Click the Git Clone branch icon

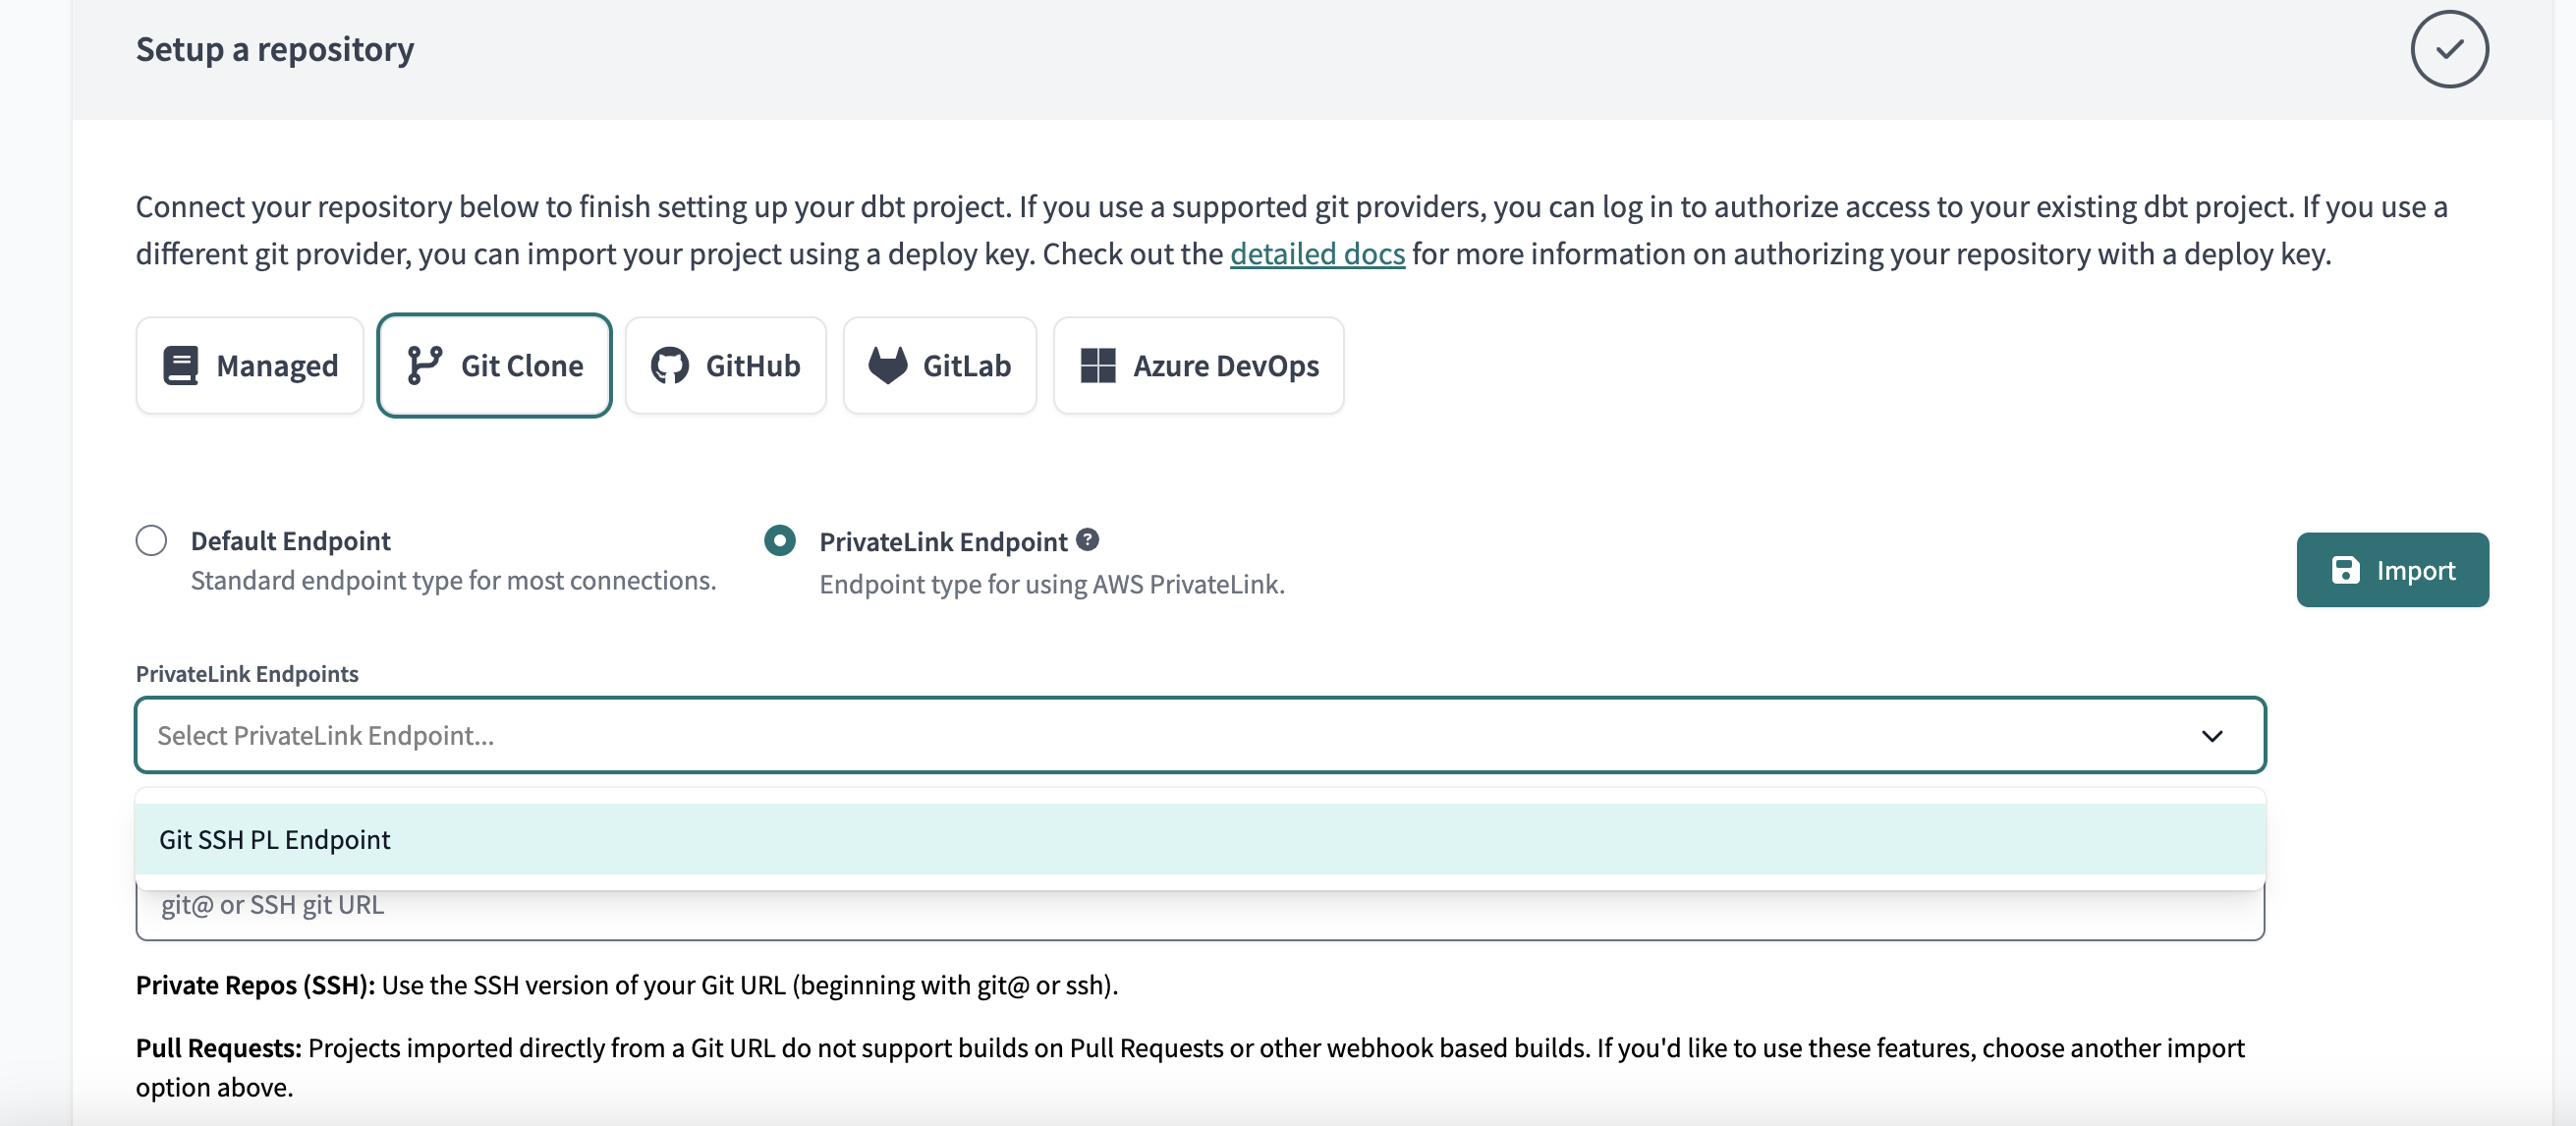coord(423,365)
